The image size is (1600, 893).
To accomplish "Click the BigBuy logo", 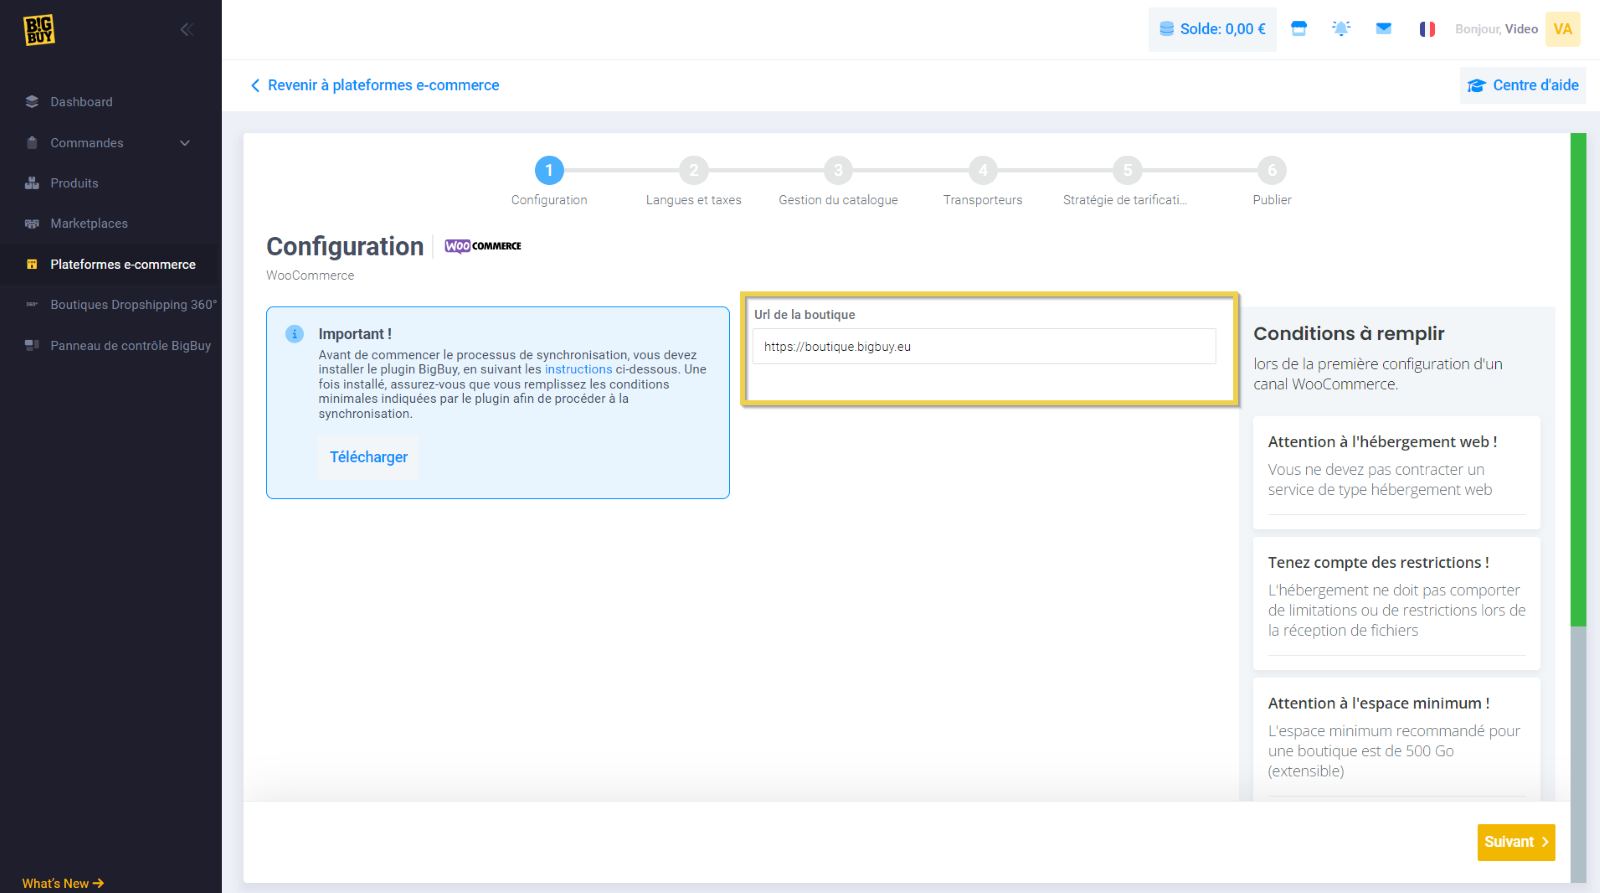I will point(39,30).
